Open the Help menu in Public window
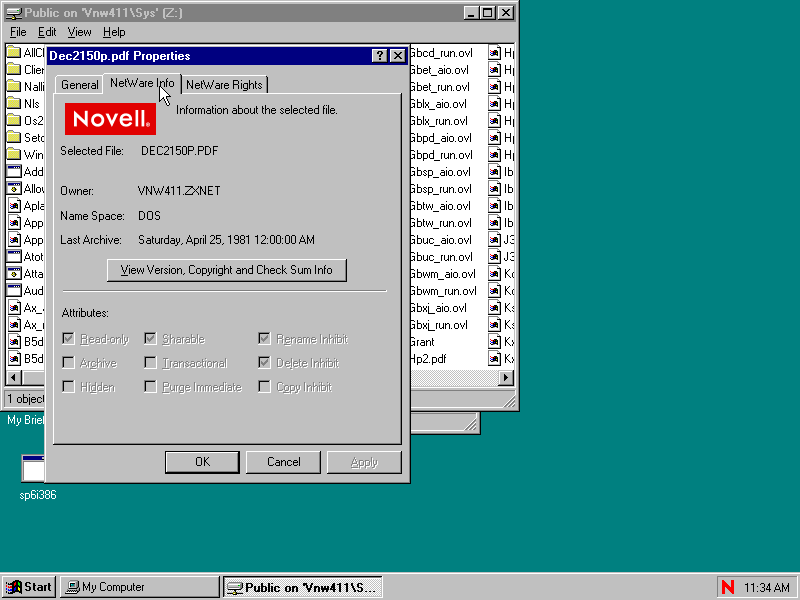The width and height of the screenshot is (800, 600). [x=114, y=32]
